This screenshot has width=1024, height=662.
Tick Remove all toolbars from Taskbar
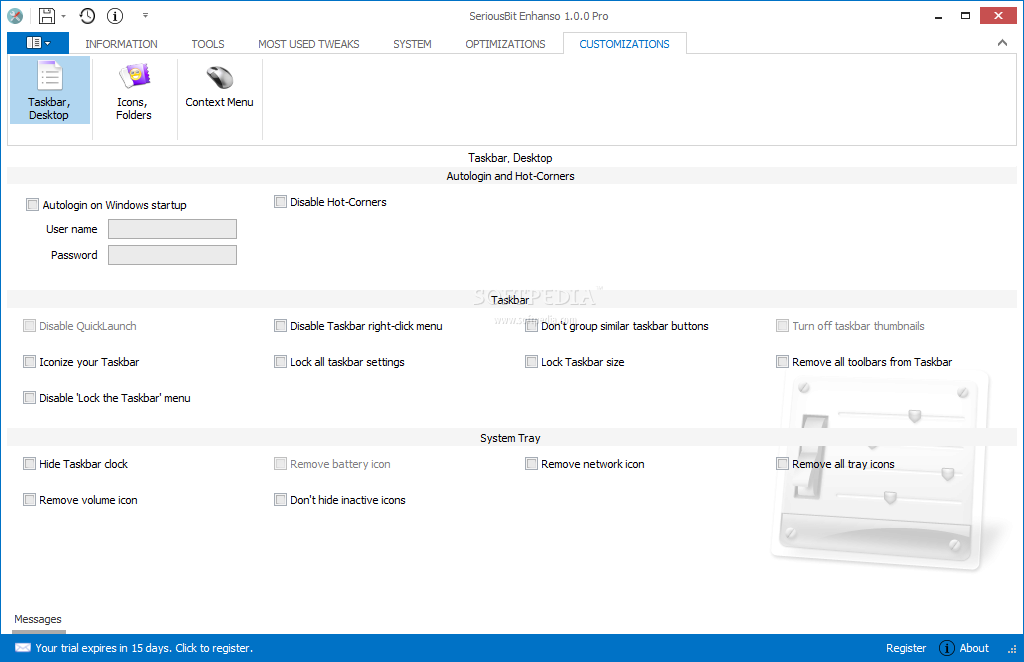click(782, 362)
